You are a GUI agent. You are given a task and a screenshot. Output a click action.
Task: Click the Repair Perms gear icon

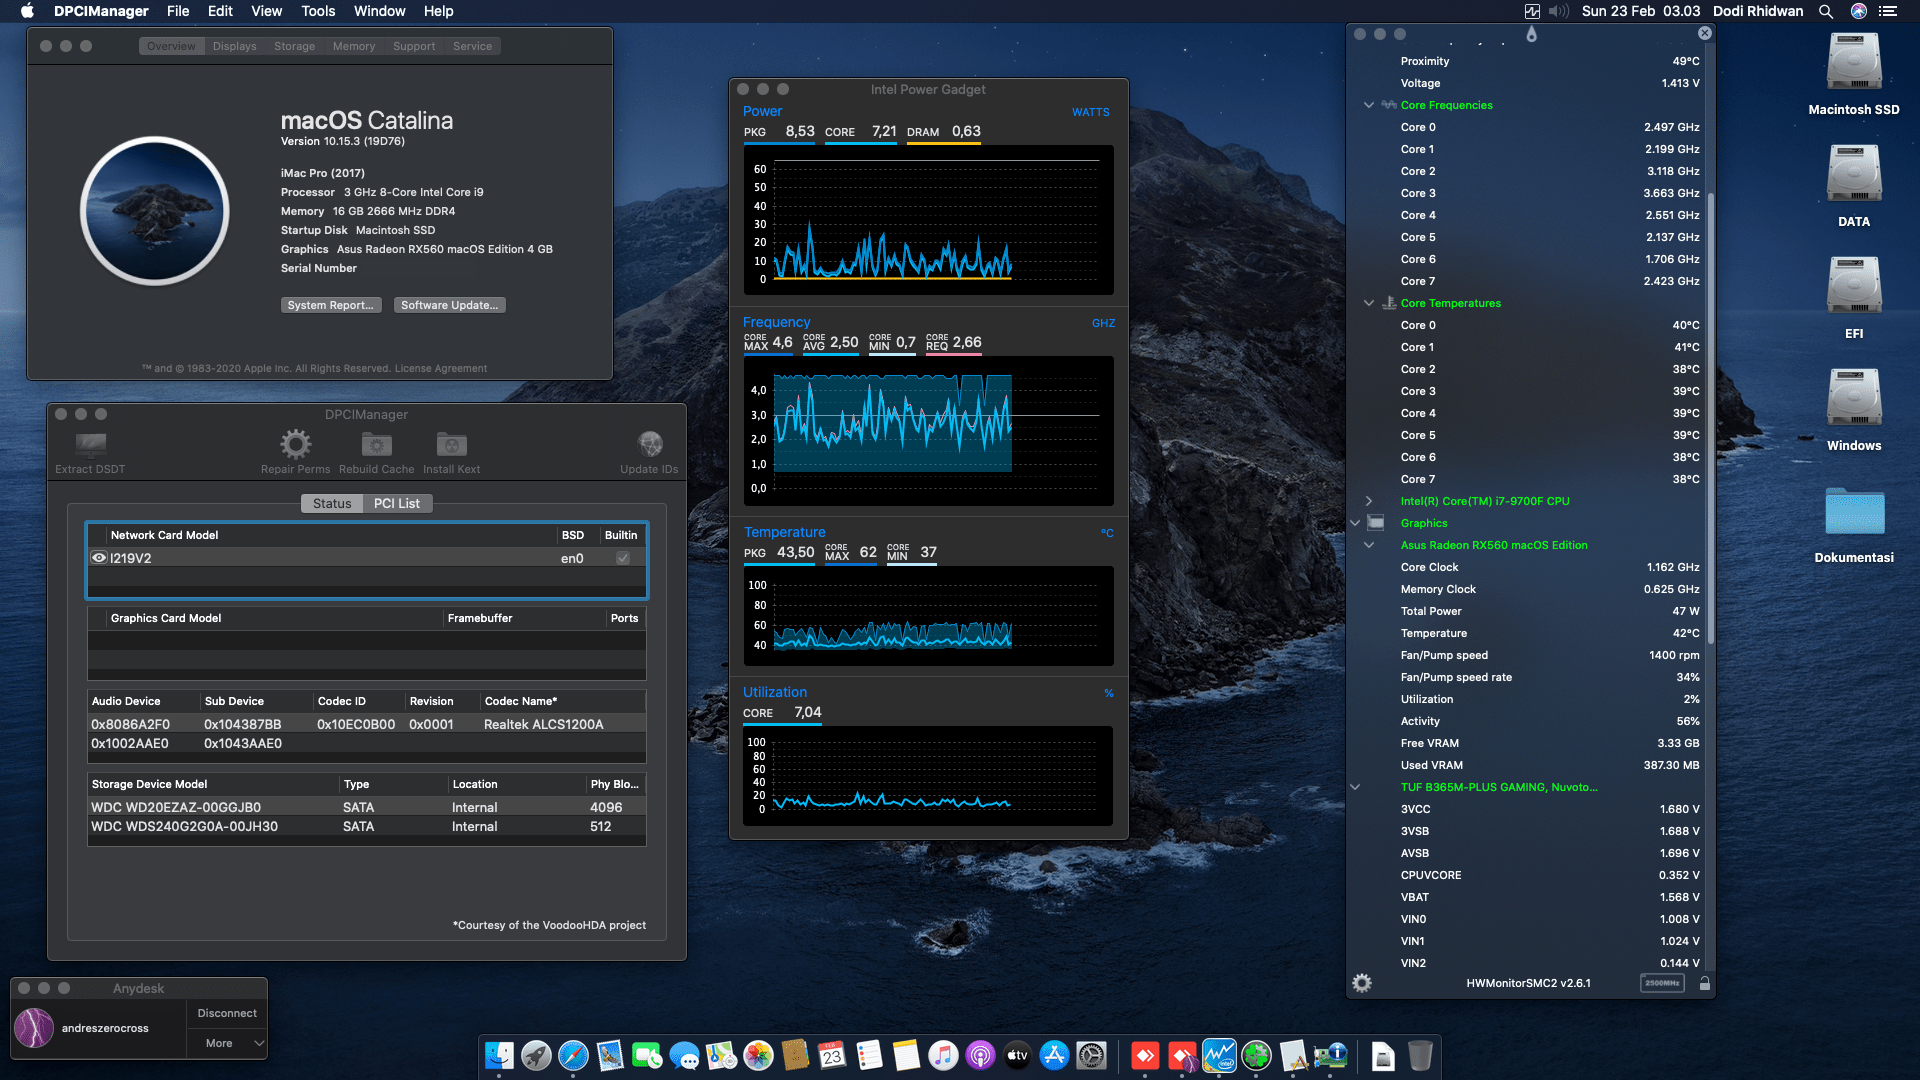pos(295,443)
